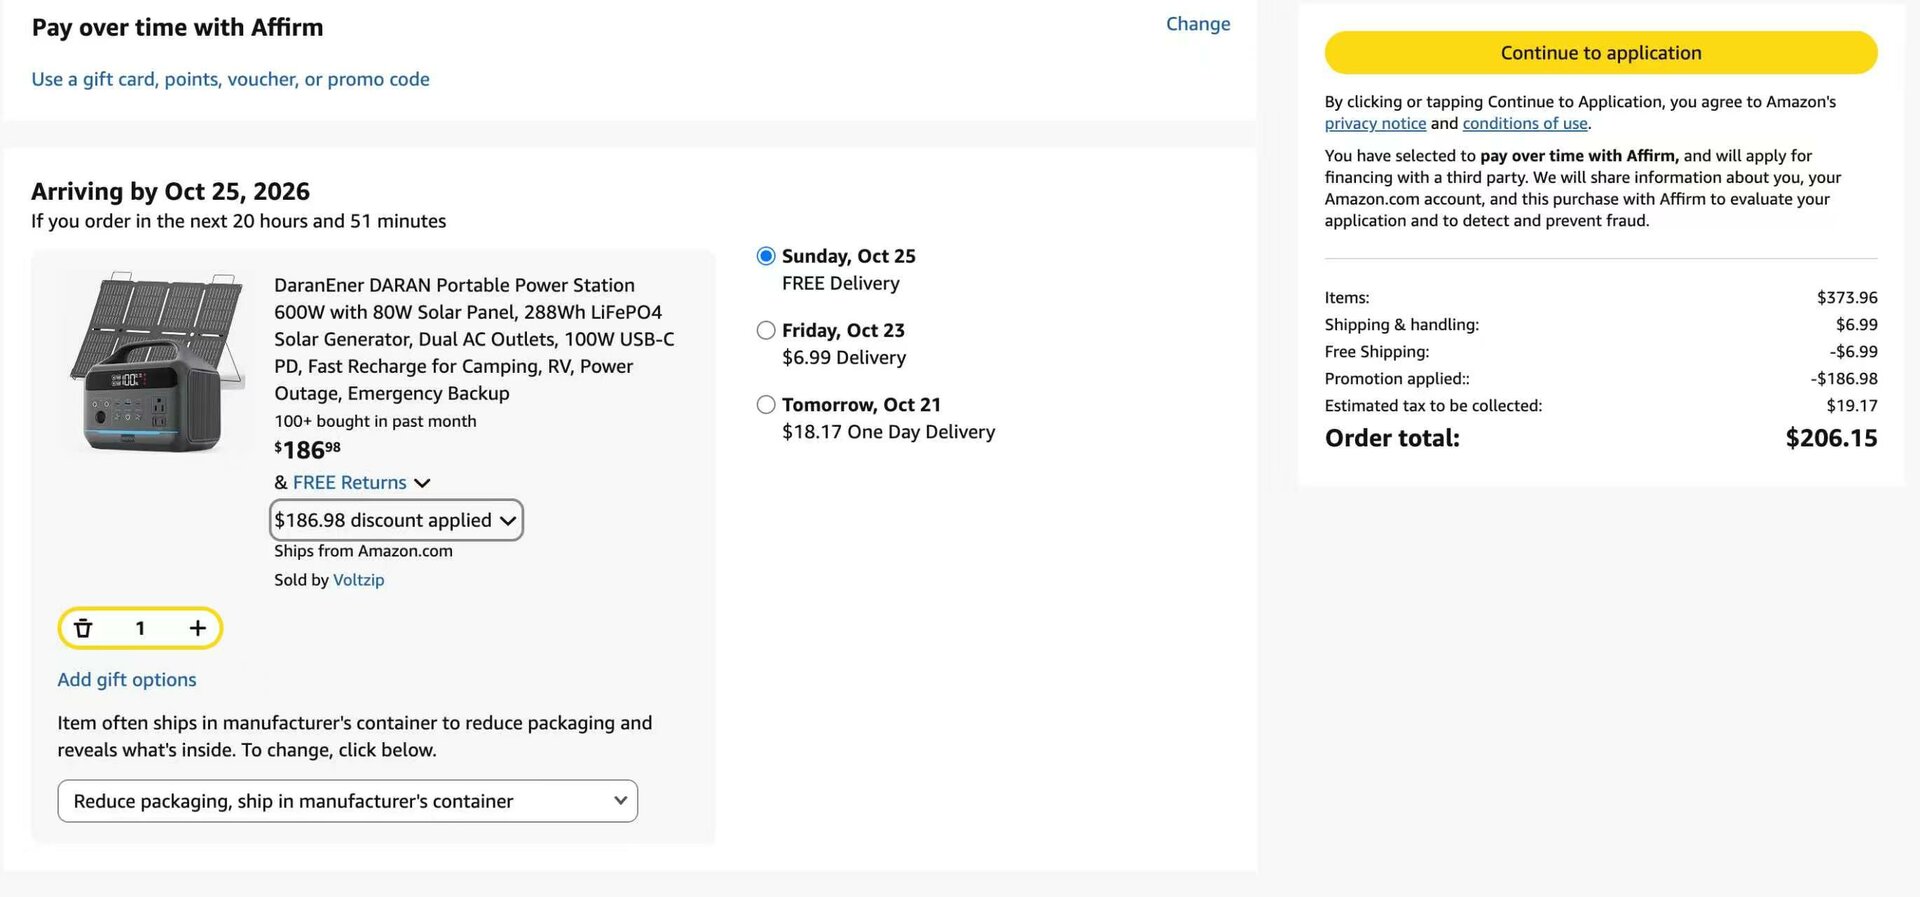
Task: Click the Promotion applied amount -$186.98
Action: (1844, 379)
